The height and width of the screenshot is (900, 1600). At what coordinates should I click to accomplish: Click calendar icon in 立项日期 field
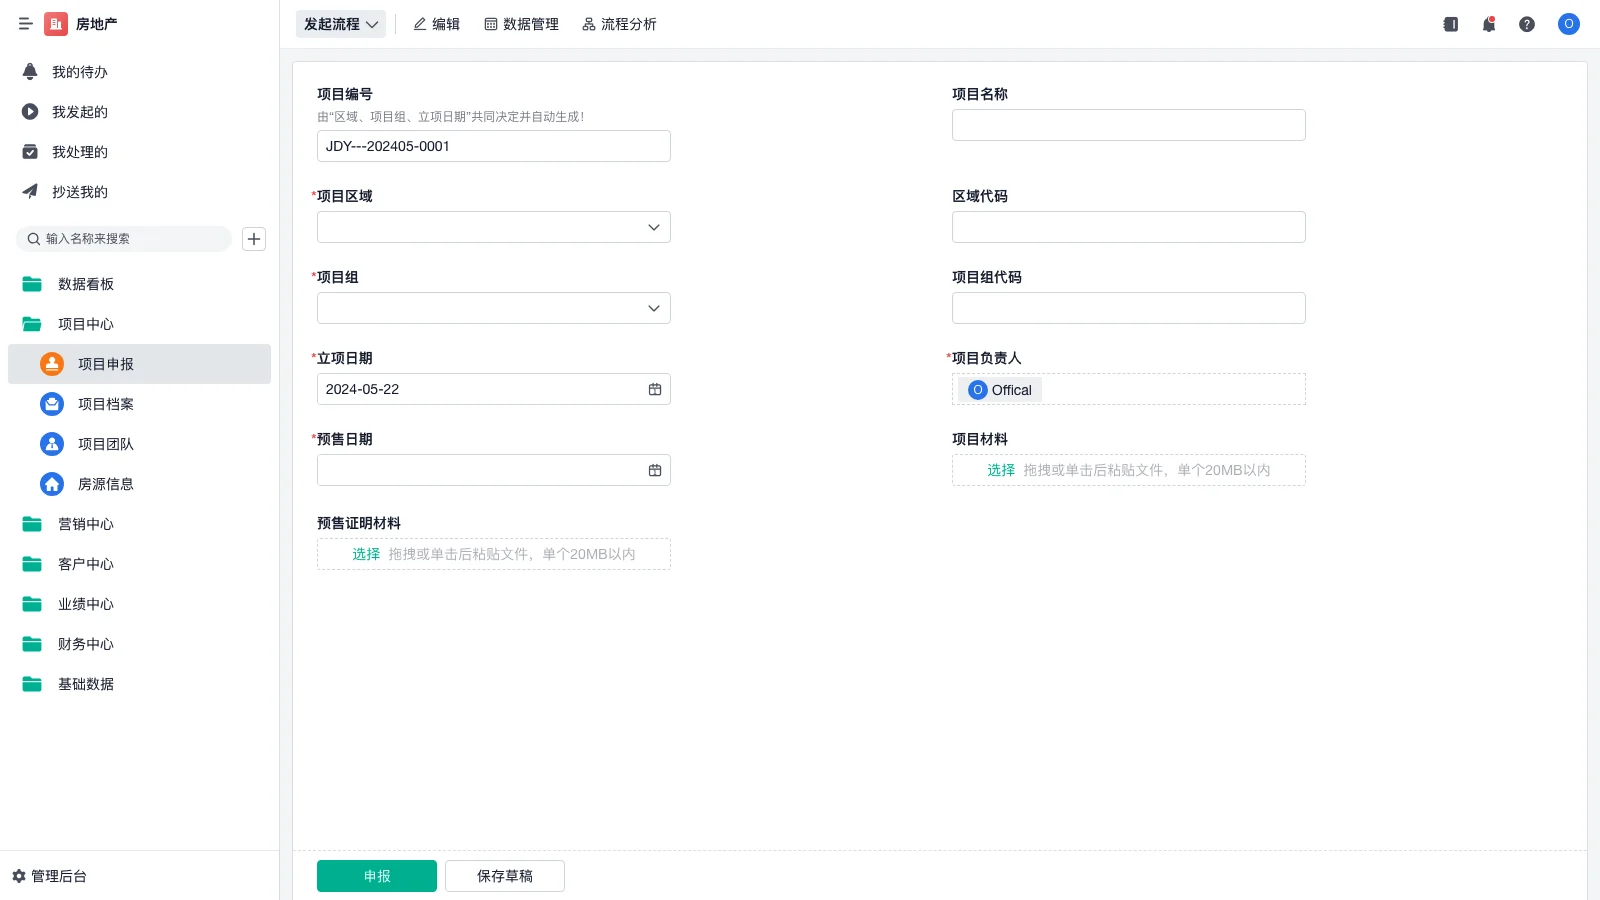point(655,389)
